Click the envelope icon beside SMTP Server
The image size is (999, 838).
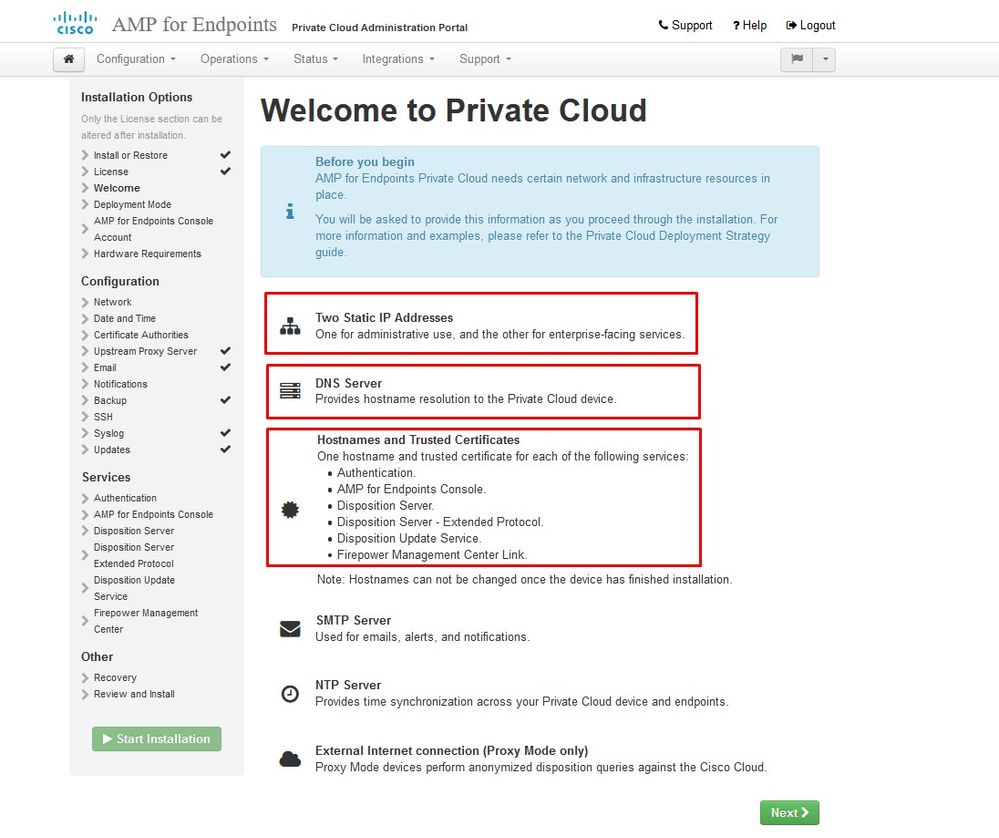pyautogui.click(x=290, y=629)
